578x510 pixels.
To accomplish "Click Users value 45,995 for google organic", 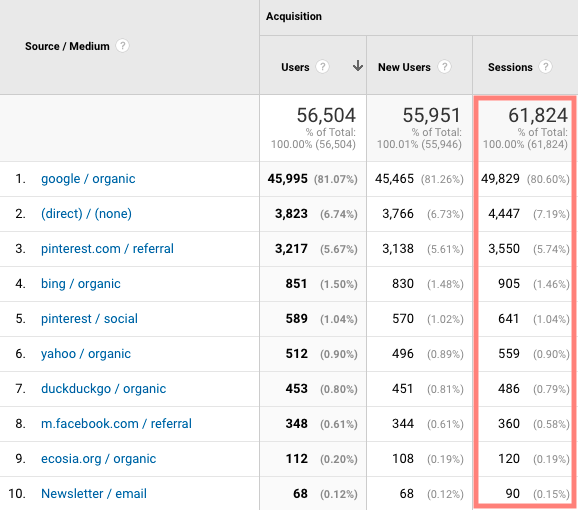I will [288, 179].
